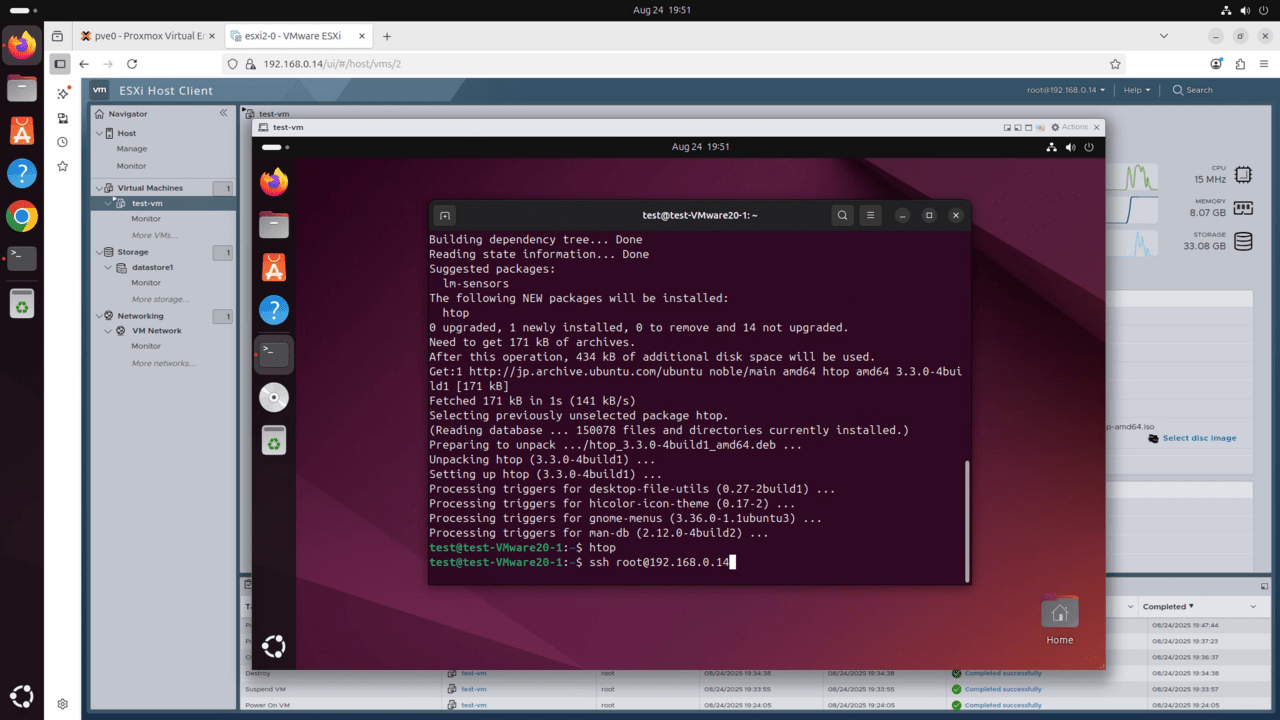Screen dimensions: 1280x720
Task: Open a new terminal tab
Action: tap(445, 215)
